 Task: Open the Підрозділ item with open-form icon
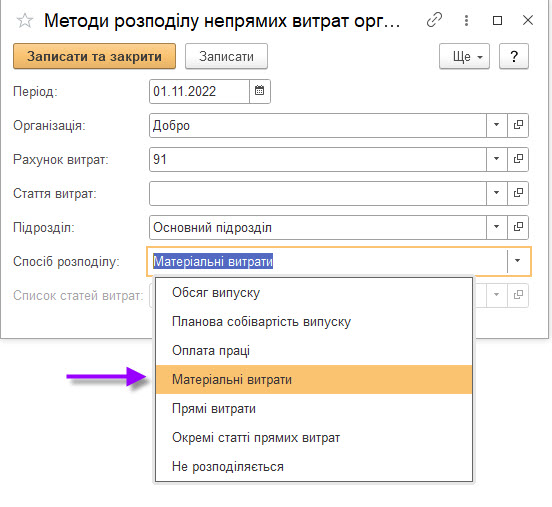click(518, 227)
